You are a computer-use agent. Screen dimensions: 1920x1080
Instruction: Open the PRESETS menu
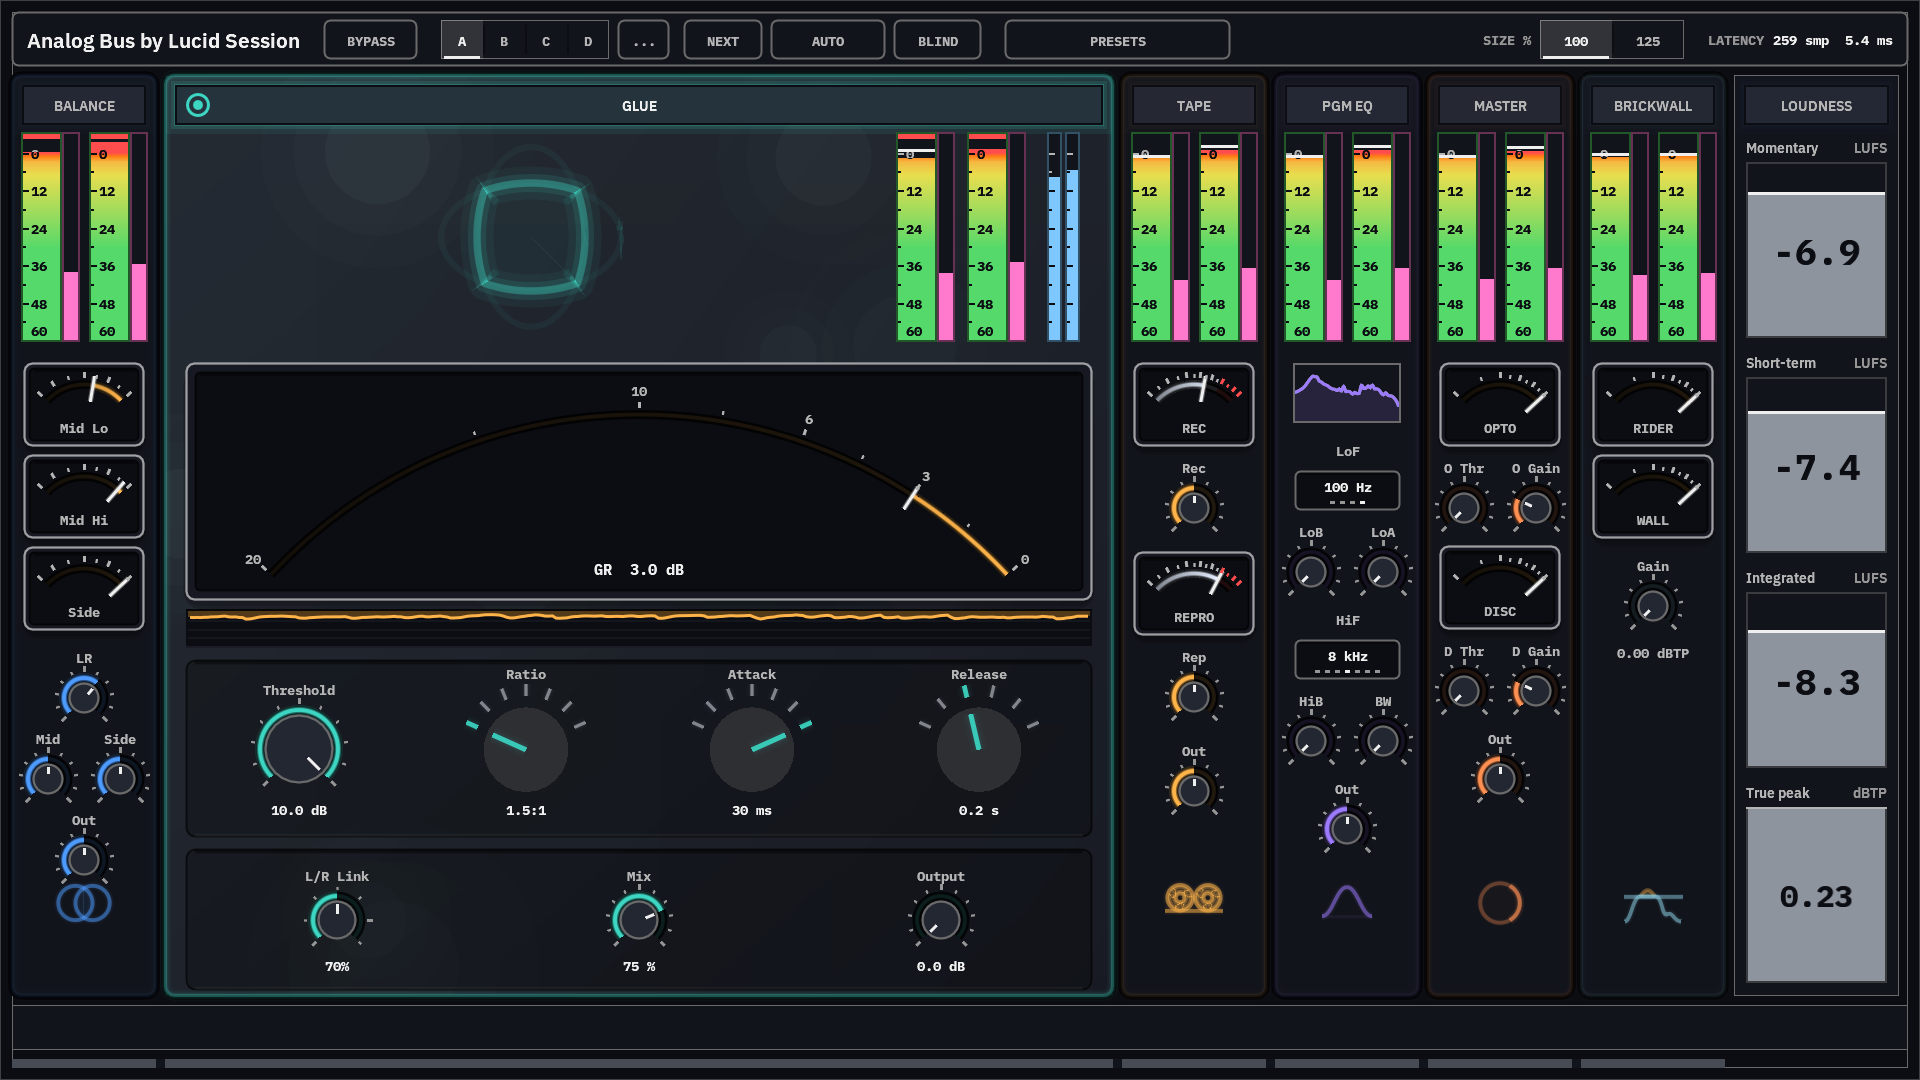[x=1117, y=41]
